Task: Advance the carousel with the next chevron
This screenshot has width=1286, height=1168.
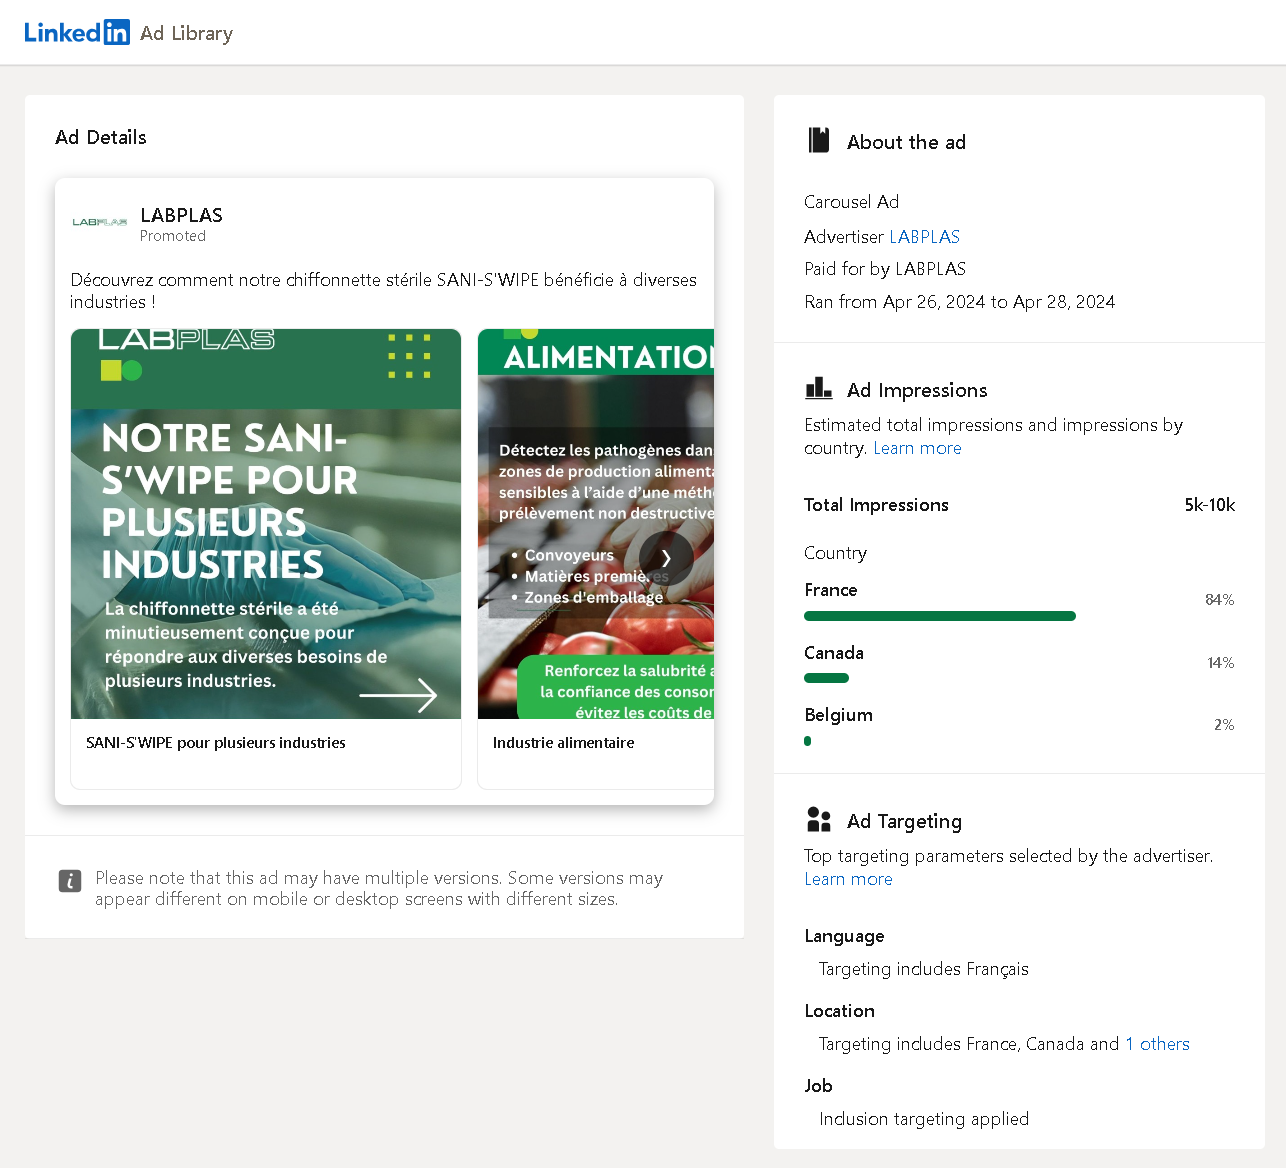Action: 666,558
